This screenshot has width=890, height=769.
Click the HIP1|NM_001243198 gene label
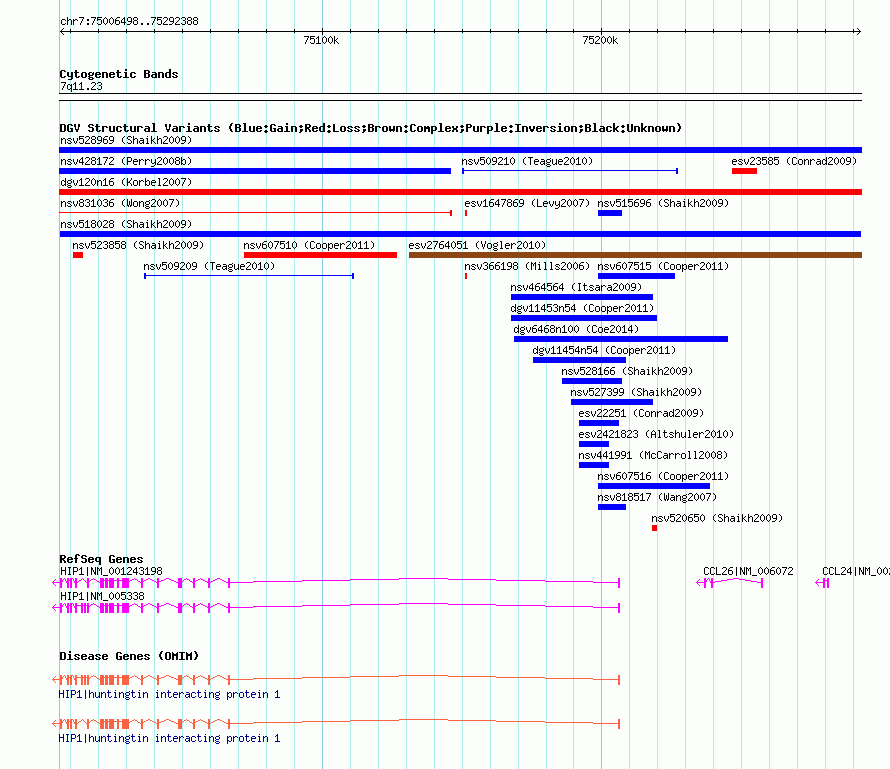click(x=111, y=571)
